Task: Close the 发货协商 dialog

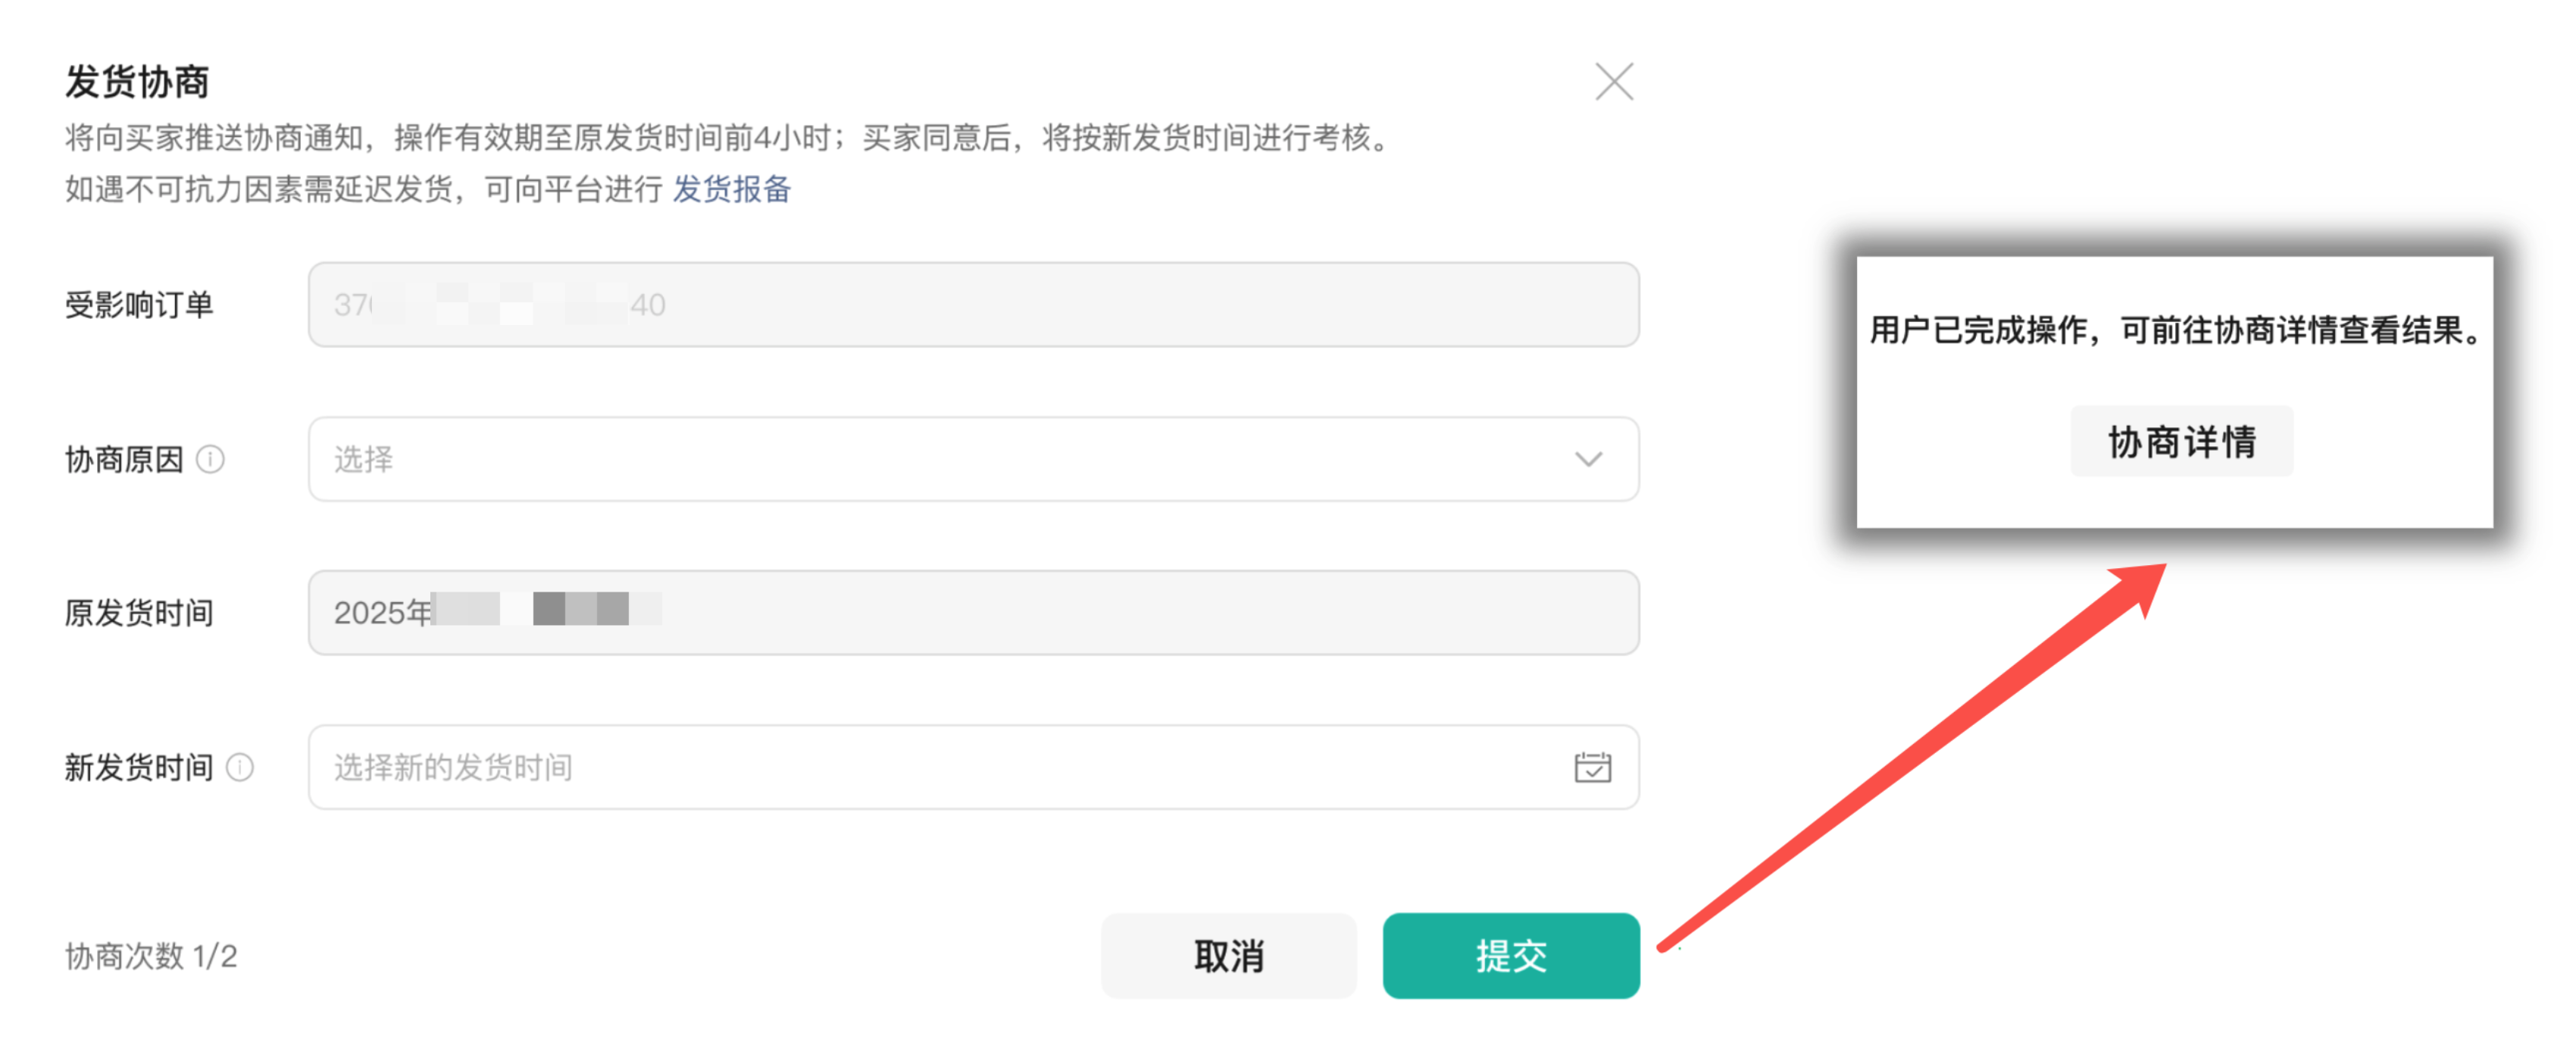Action: (1613, 82)
